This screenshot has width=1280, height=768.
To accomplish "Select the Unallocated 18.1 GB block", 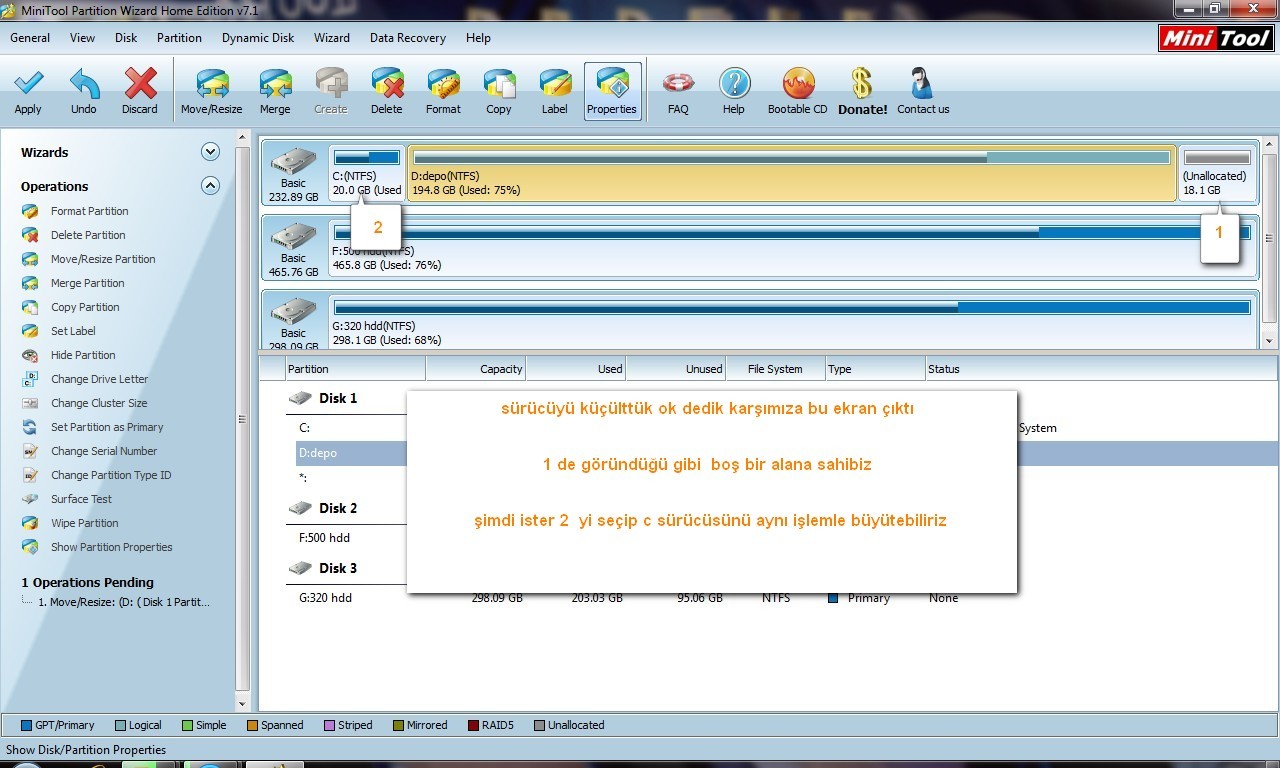I will tap(1217, 173).
